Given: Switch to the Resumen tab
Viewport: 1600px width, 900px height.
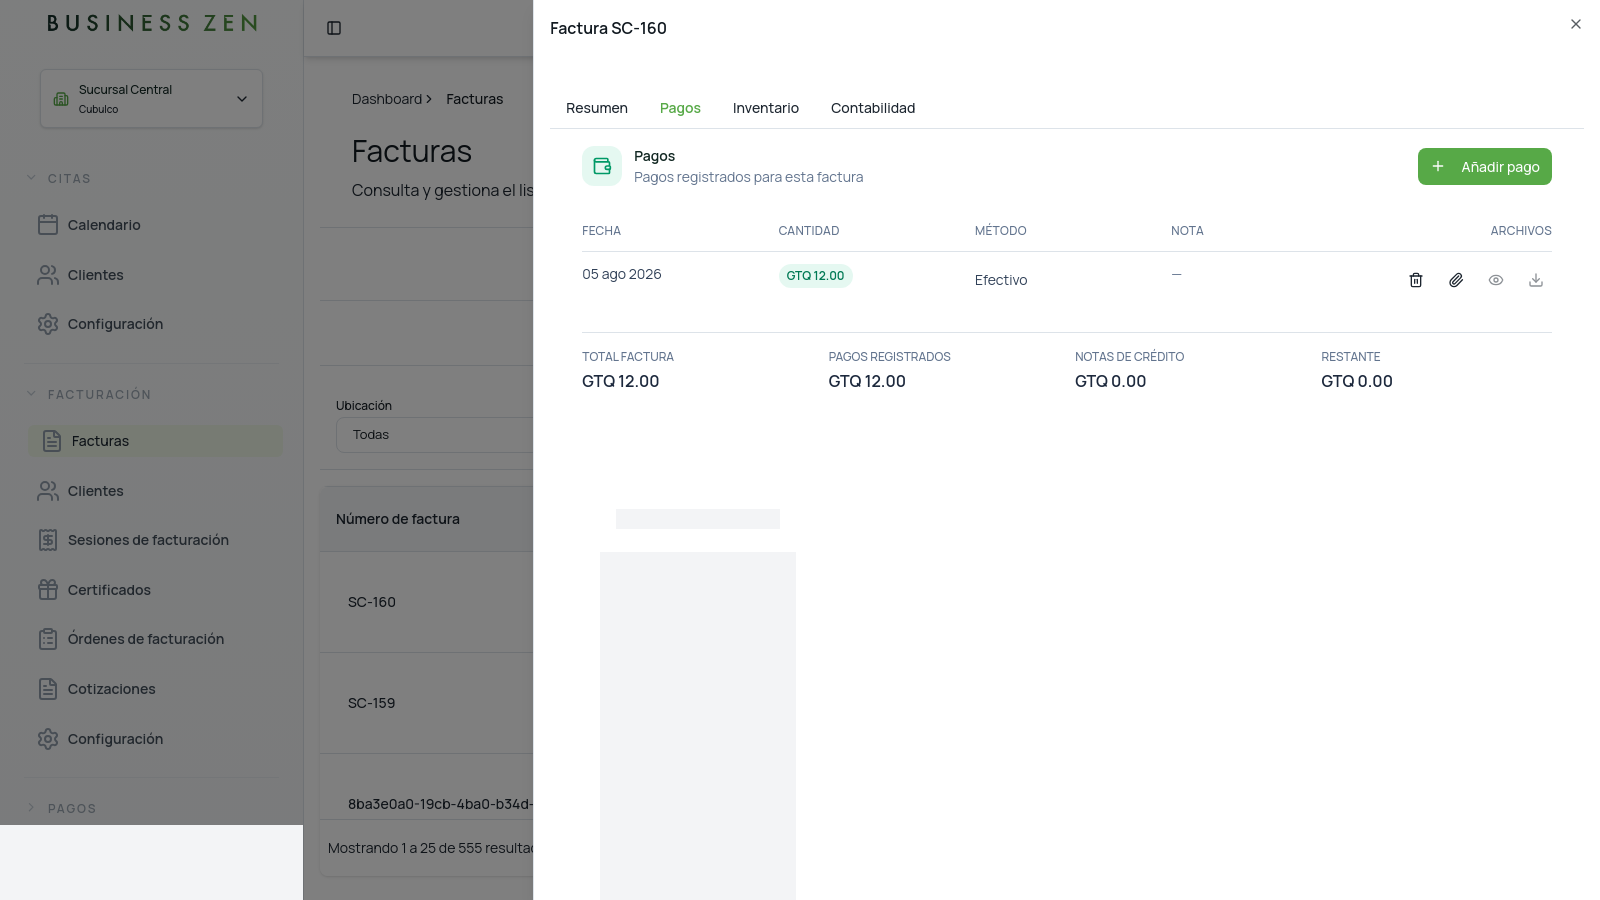Looking at the screenshot, I should [597, 108].
